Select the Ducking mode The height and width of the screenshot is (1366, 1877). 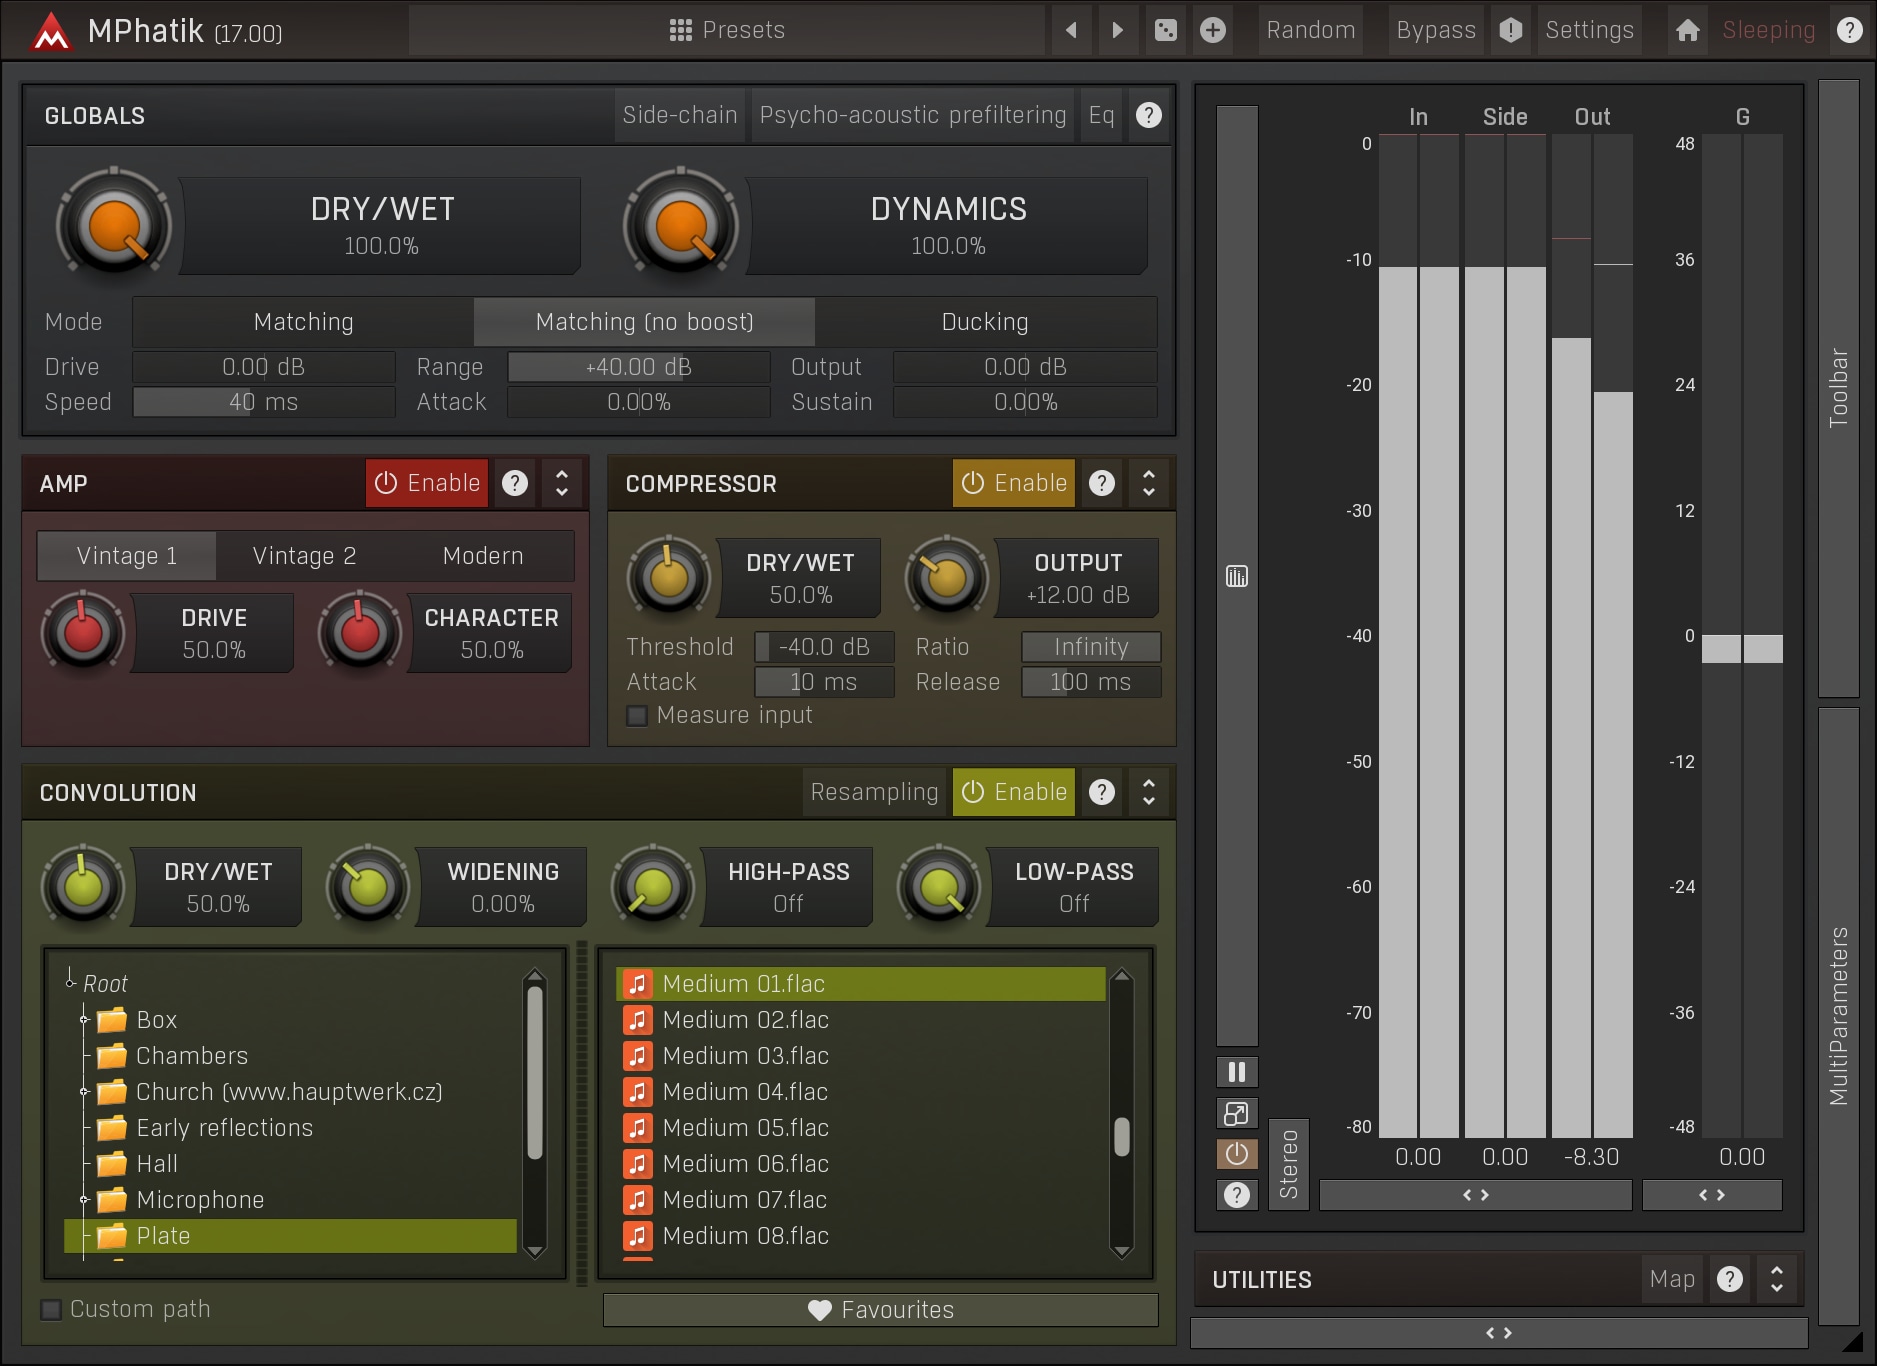(x=984, y=322)
